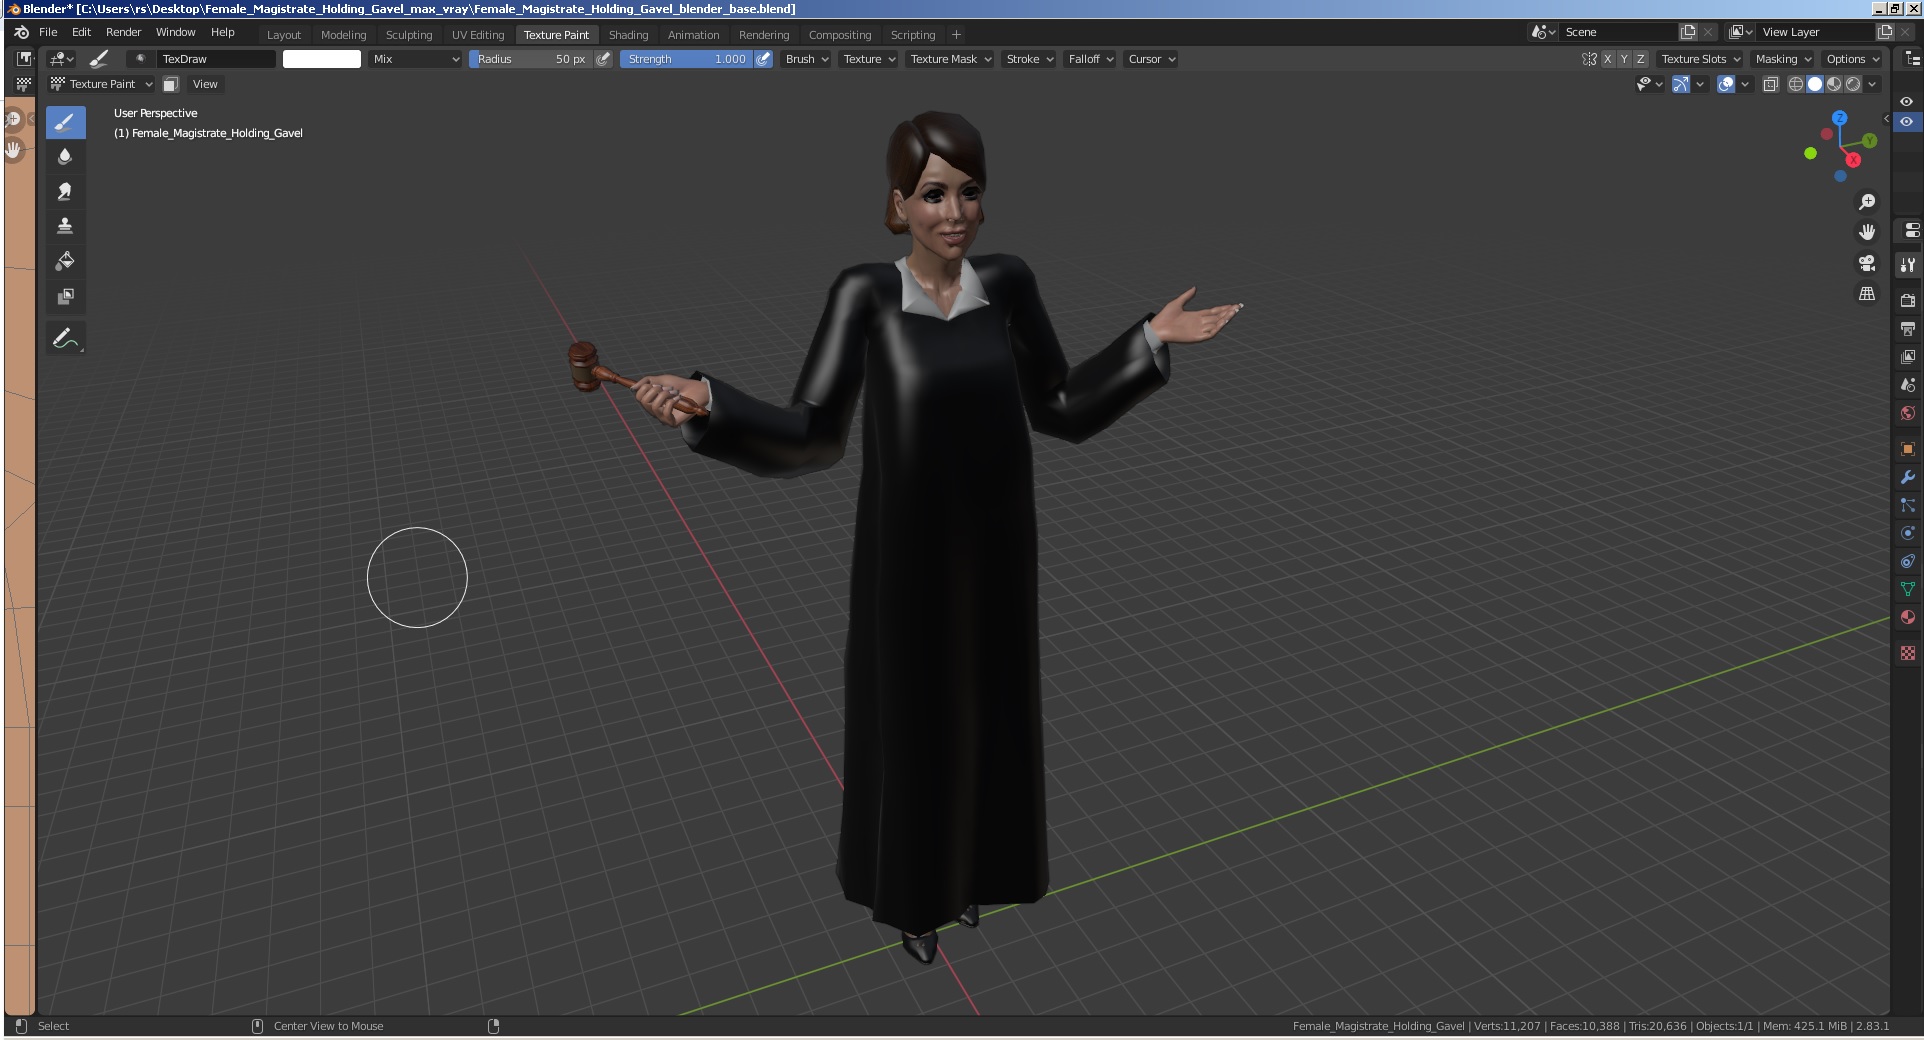Switch to the Layout workspace tab
The width and height of the screenshot is (1924, 1040).
(x=283, y=35)
